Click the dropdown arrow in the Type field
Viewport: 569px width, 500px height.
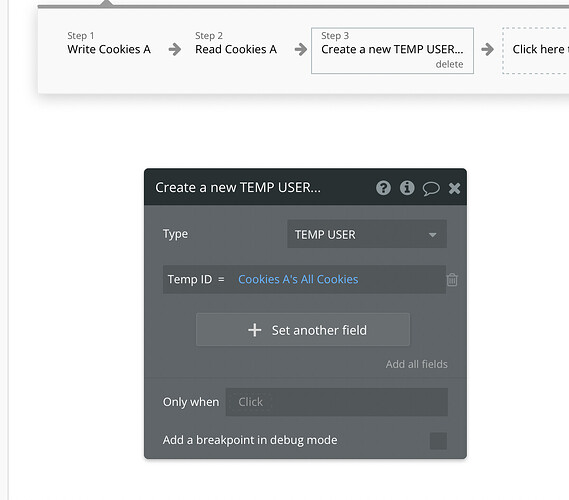pyautogui.click(x=433, y=235)
